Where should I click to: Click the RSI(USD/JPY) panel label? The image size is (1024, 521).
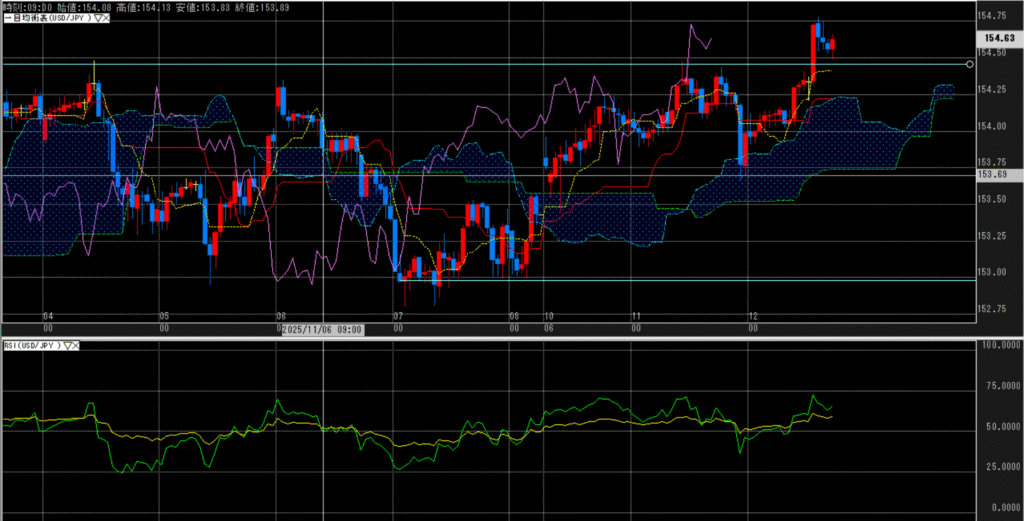point(32,345)
